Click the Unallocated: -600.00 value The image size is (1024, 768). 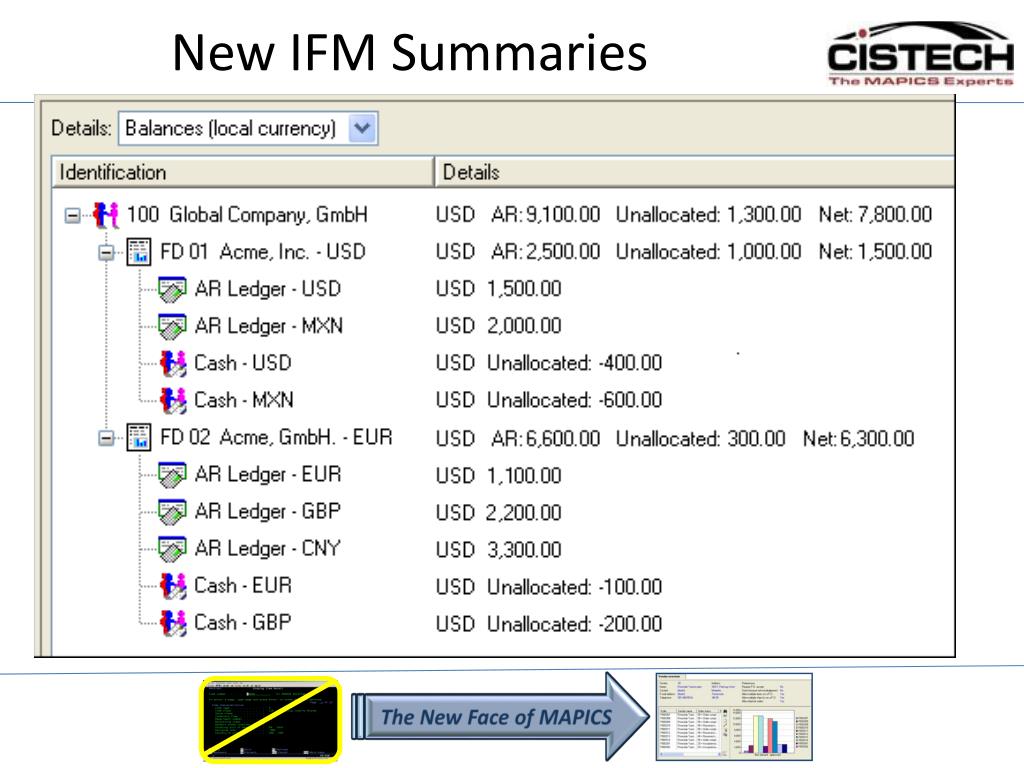tap(575, 400)
